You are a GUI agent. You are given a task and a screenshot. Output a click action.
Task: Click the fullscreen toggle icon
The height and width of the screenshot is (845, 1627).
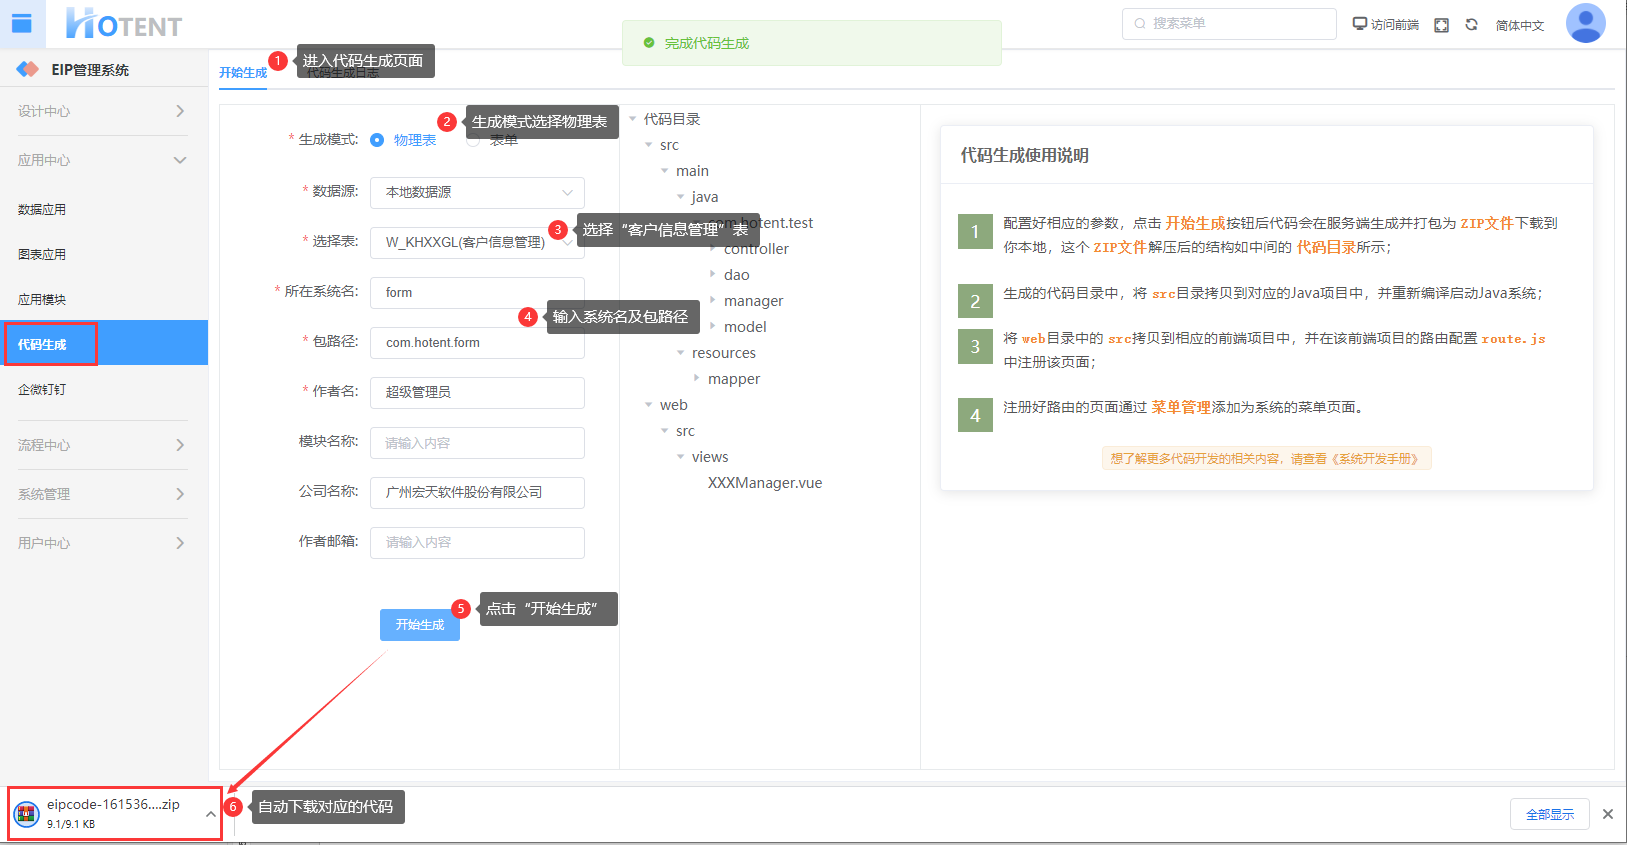coord(1441,25)
